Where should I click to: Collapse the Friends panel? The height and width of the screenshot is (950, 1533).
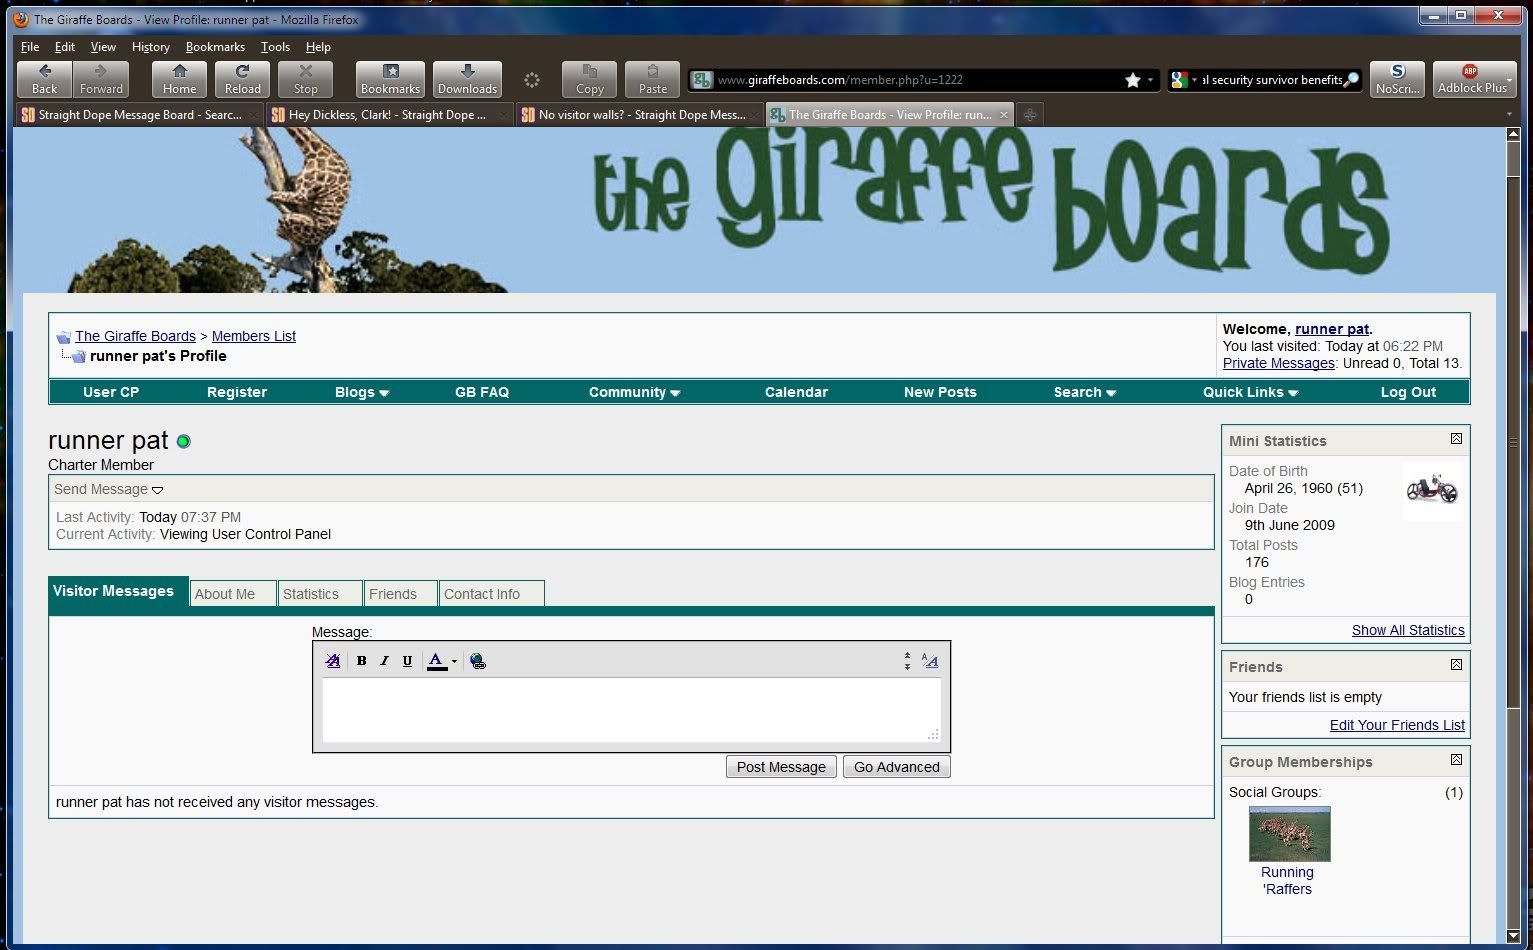click(1456, 665)
